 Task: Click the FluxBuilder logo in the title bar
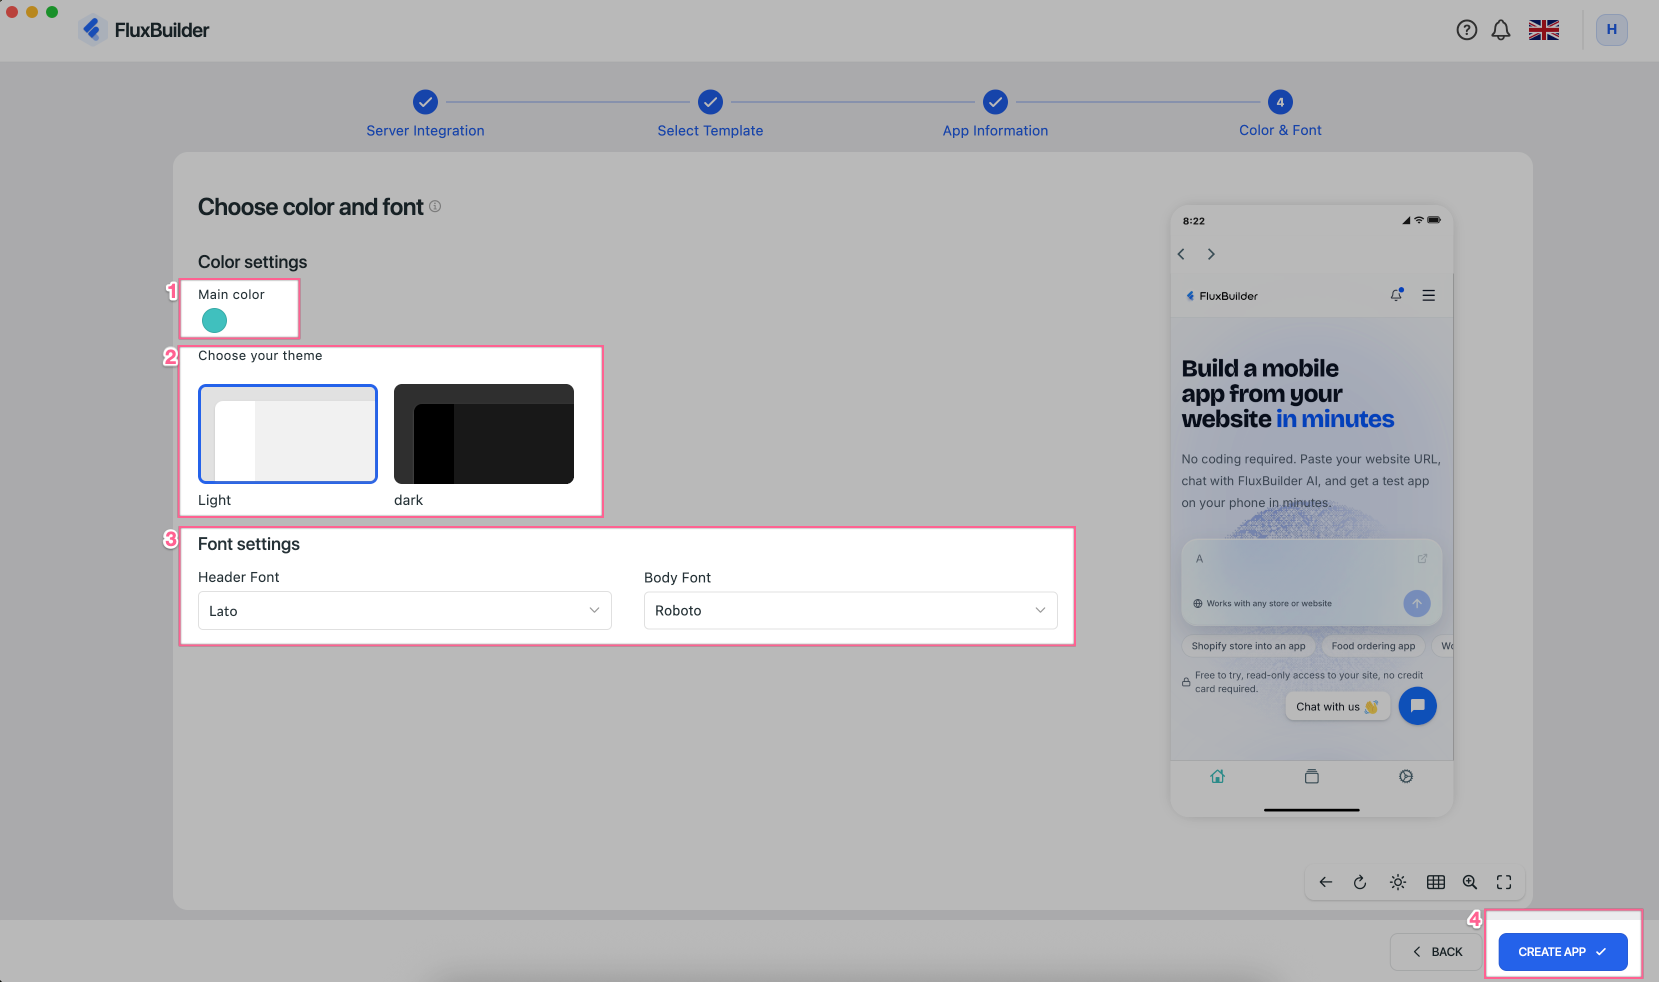click(x=145, y=30)
